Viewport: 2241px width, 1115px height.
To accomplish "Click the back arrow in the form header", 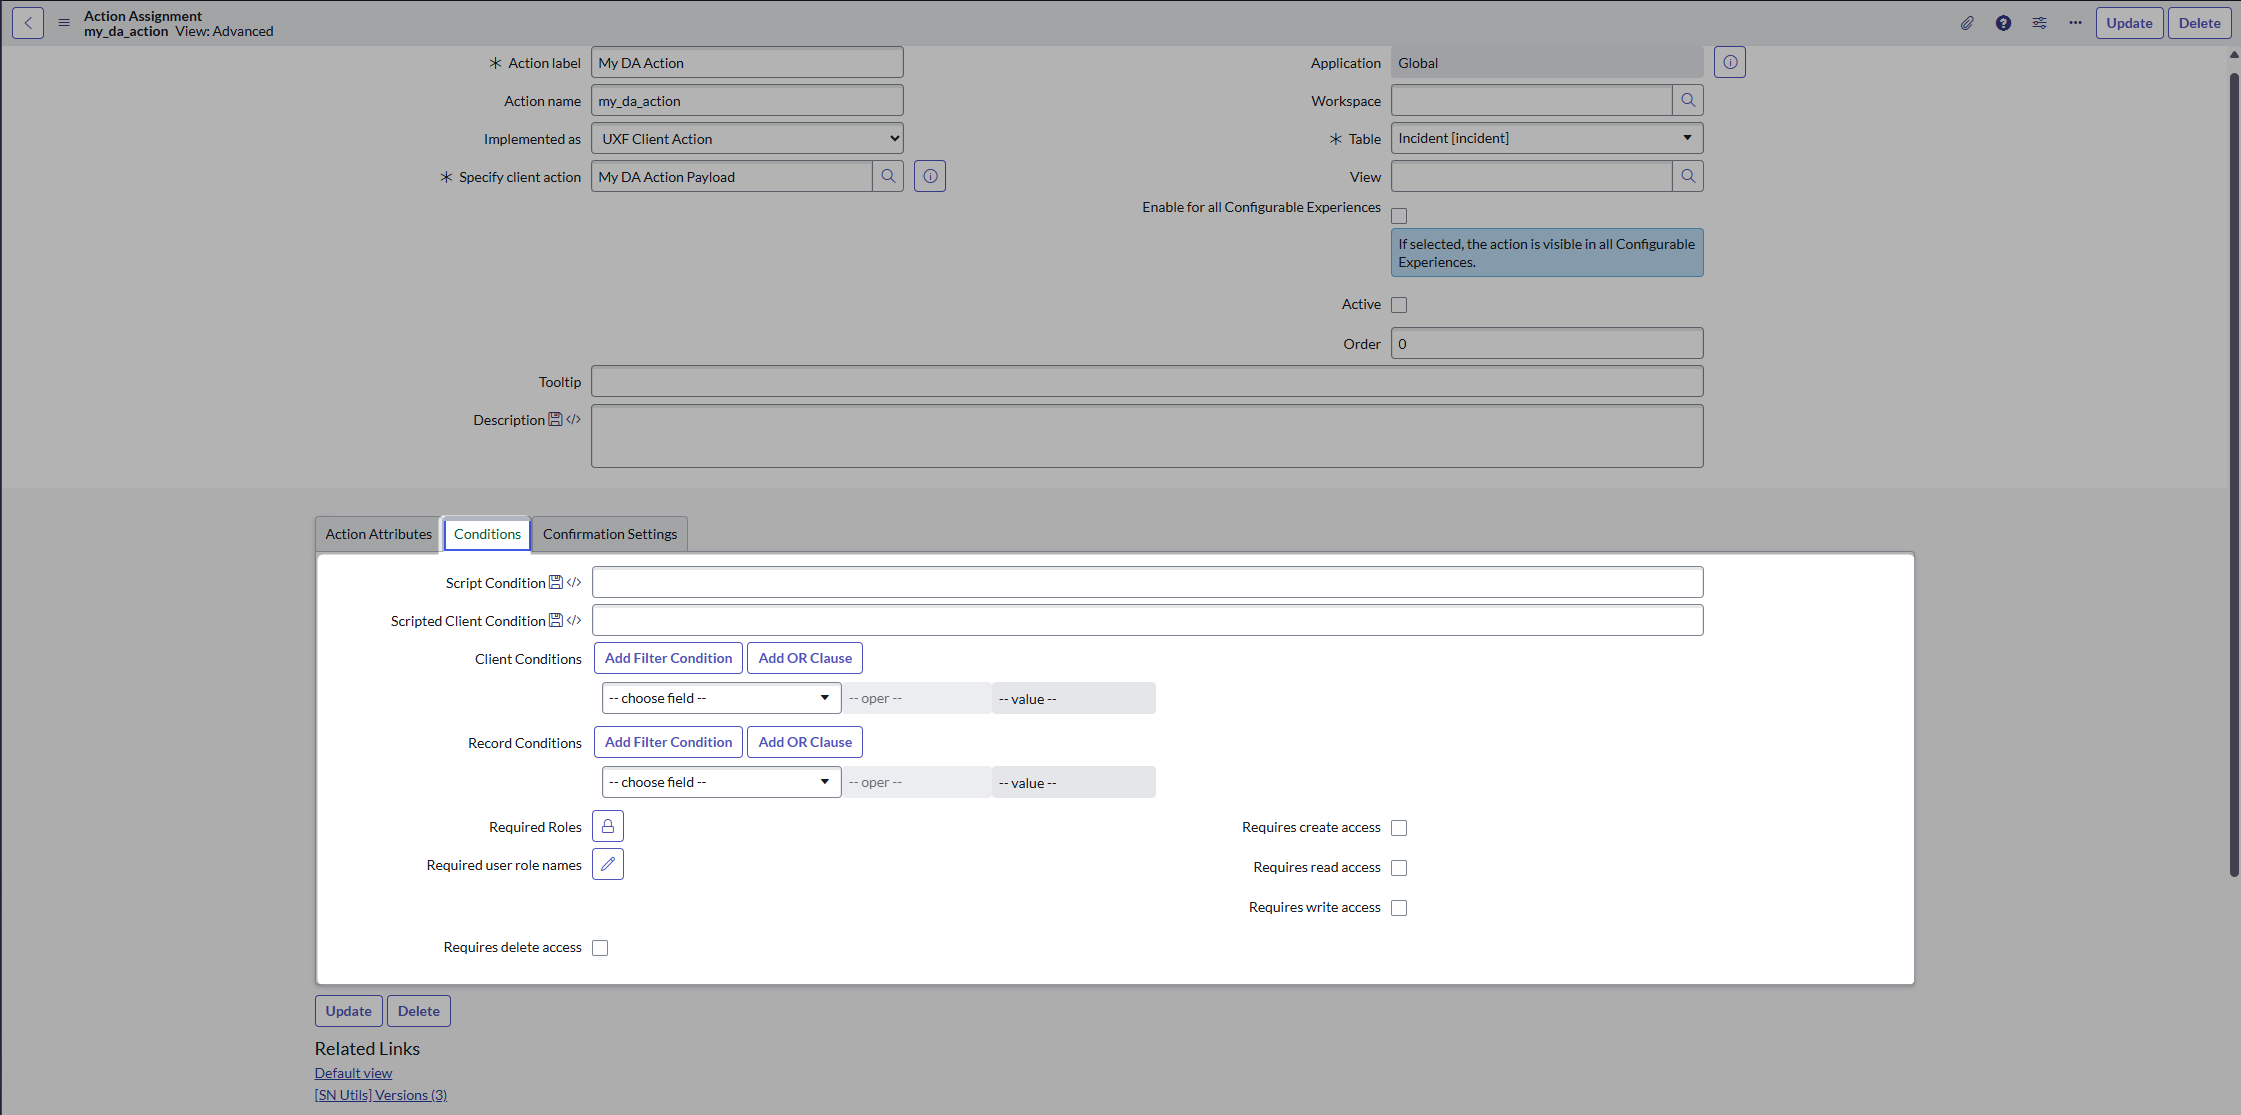I will [28, 23].
